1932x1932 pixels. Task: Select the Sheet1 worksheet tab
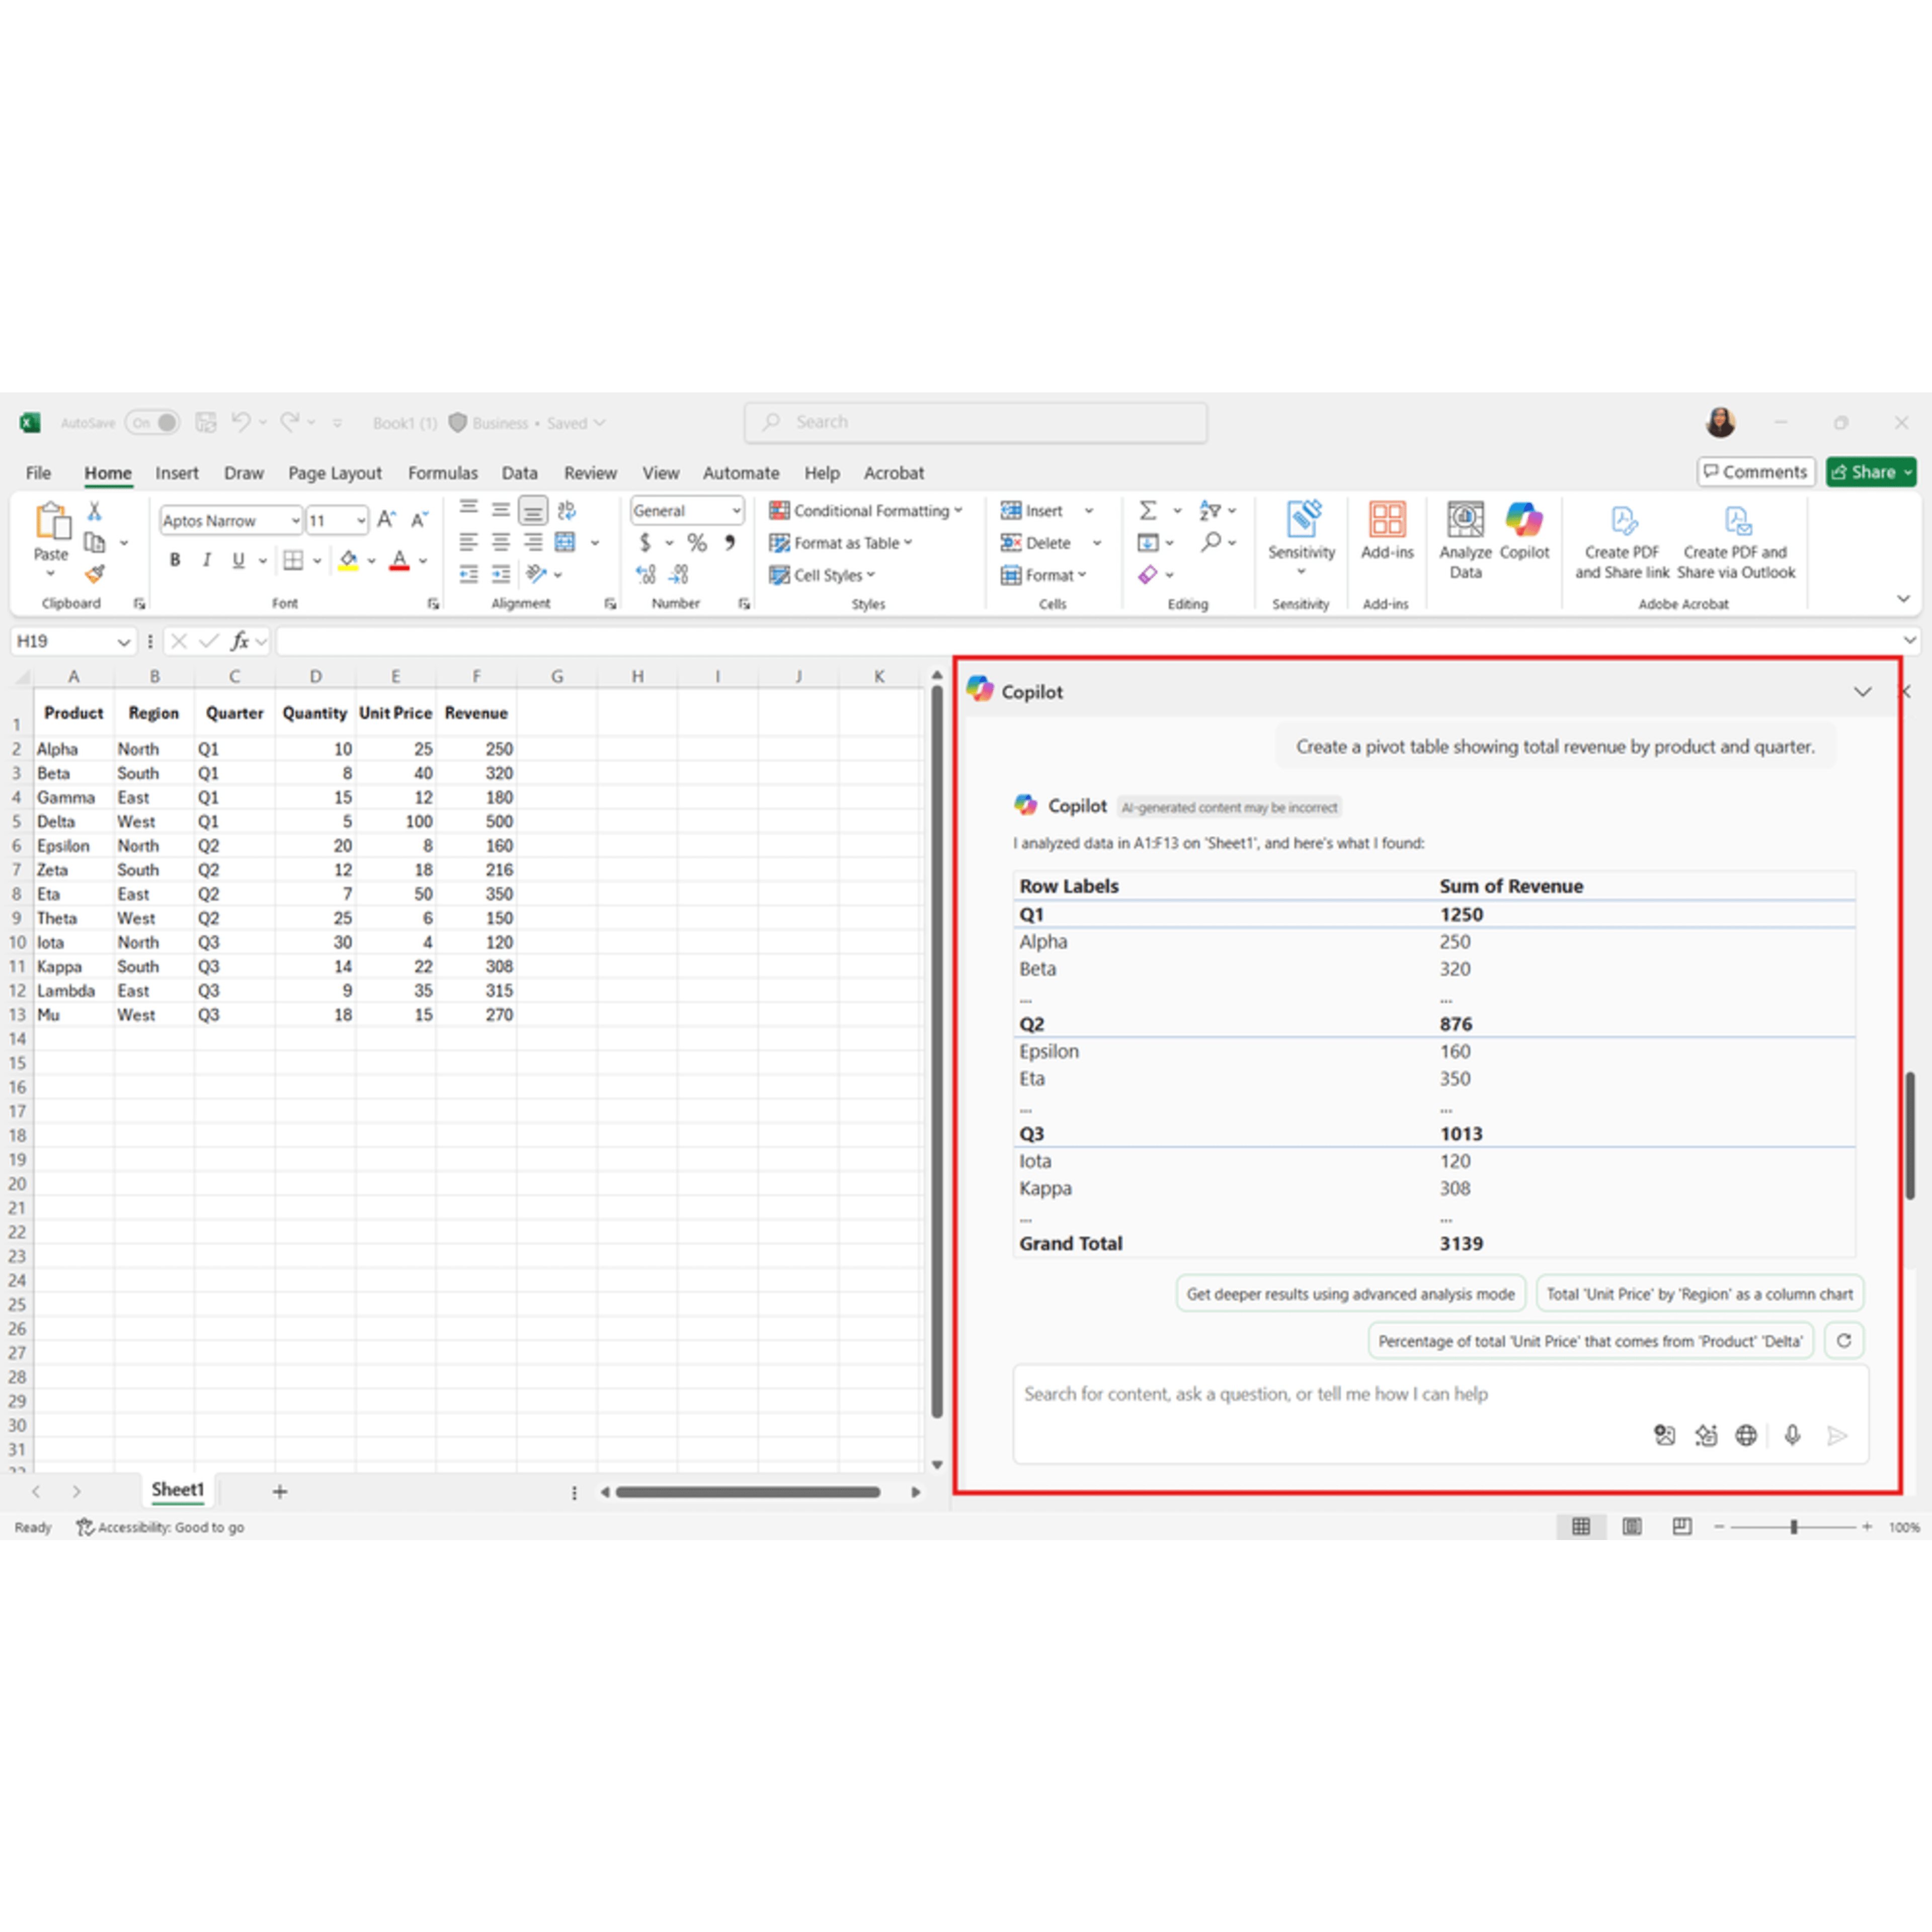pyautogui.click(x=178, y=1489)
